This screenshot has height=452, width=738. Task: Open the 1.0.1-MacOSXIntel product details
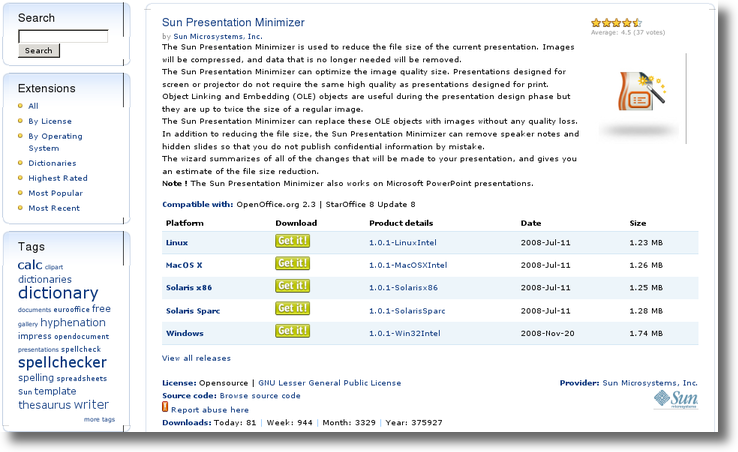click(408, 265)
